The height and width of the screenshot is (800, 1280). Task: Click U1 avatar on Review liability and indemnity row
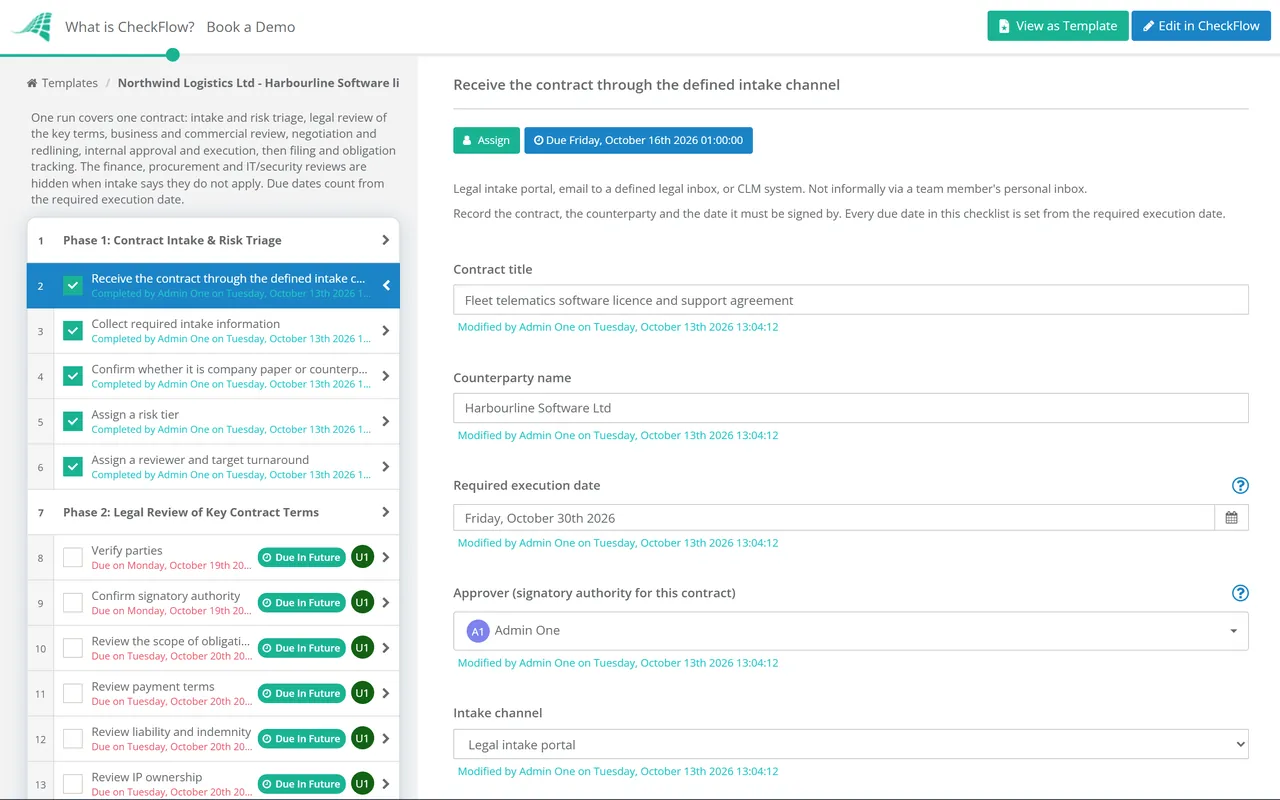(362, 738)
